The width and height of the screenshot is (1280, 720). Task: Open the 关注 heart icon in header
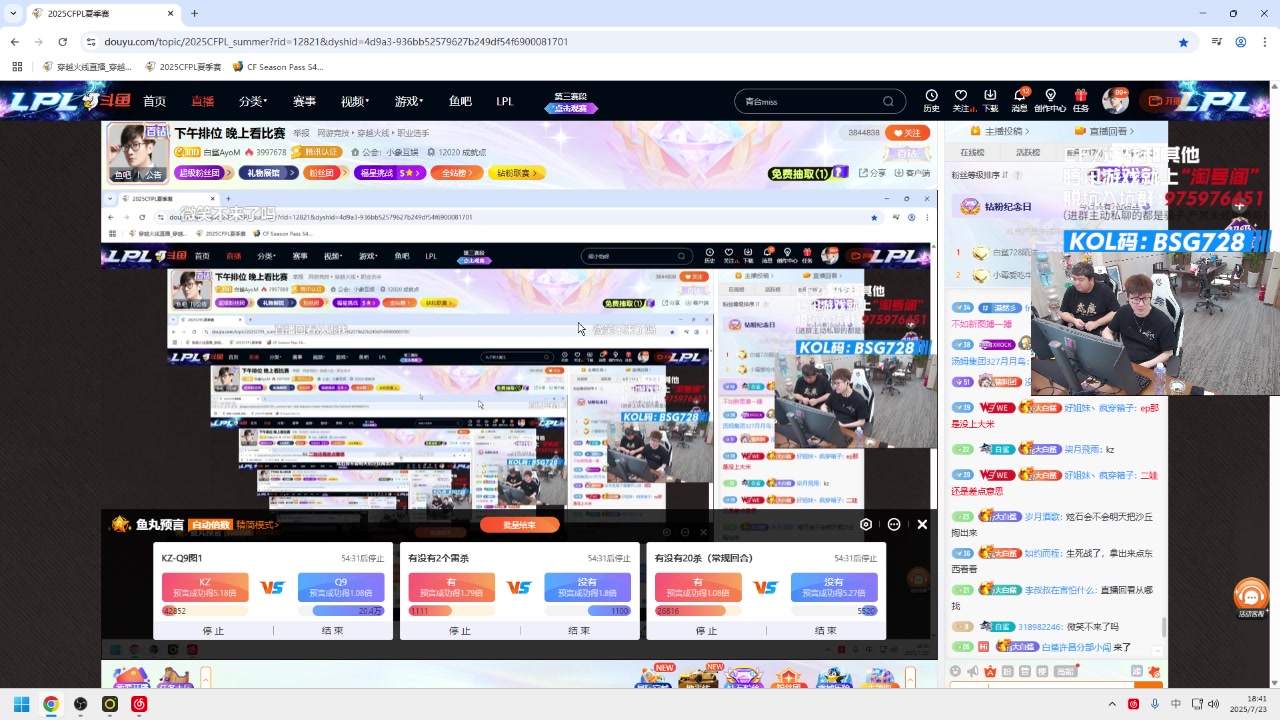[961, 100]
